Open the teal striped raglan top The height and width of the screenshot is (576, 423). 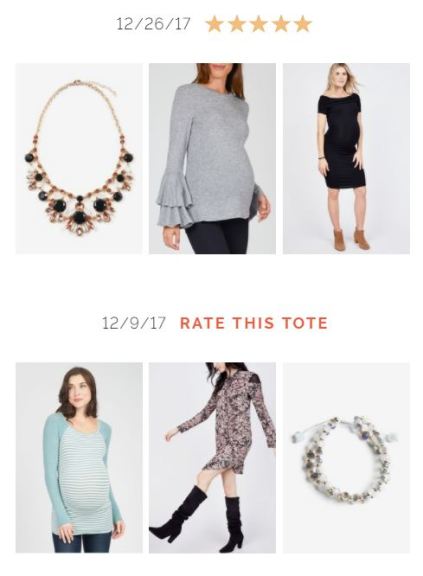tap(79, 458)
